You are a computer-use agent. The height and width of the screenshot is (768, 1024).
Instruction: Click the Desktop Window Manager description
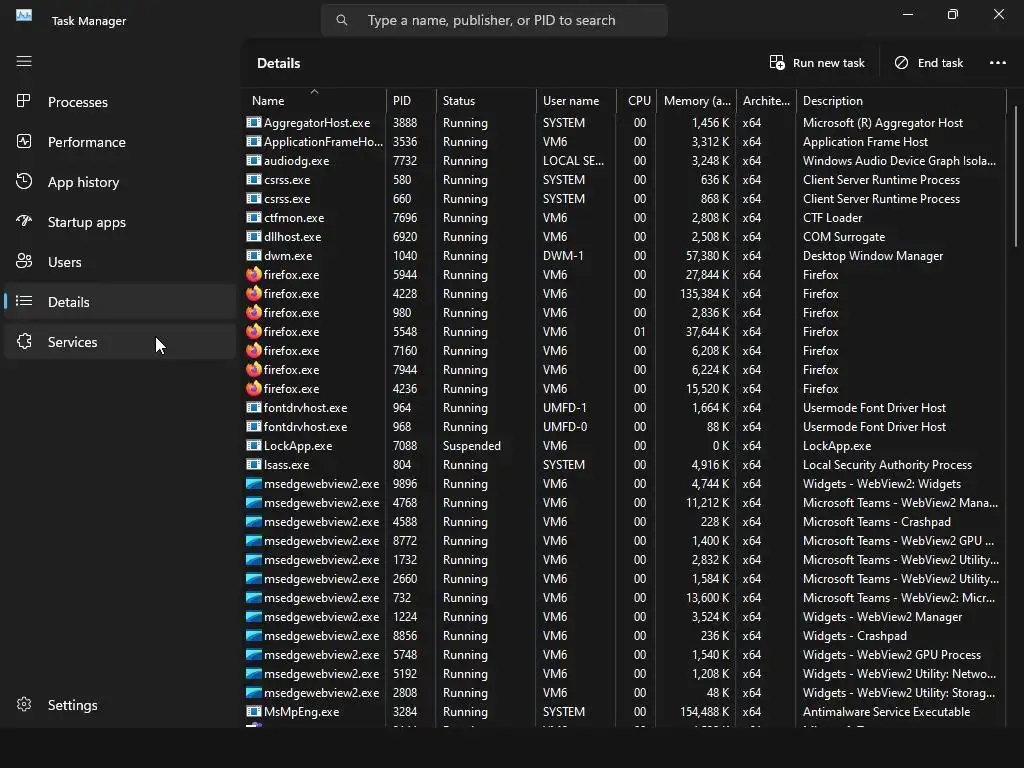click(872, 255)
